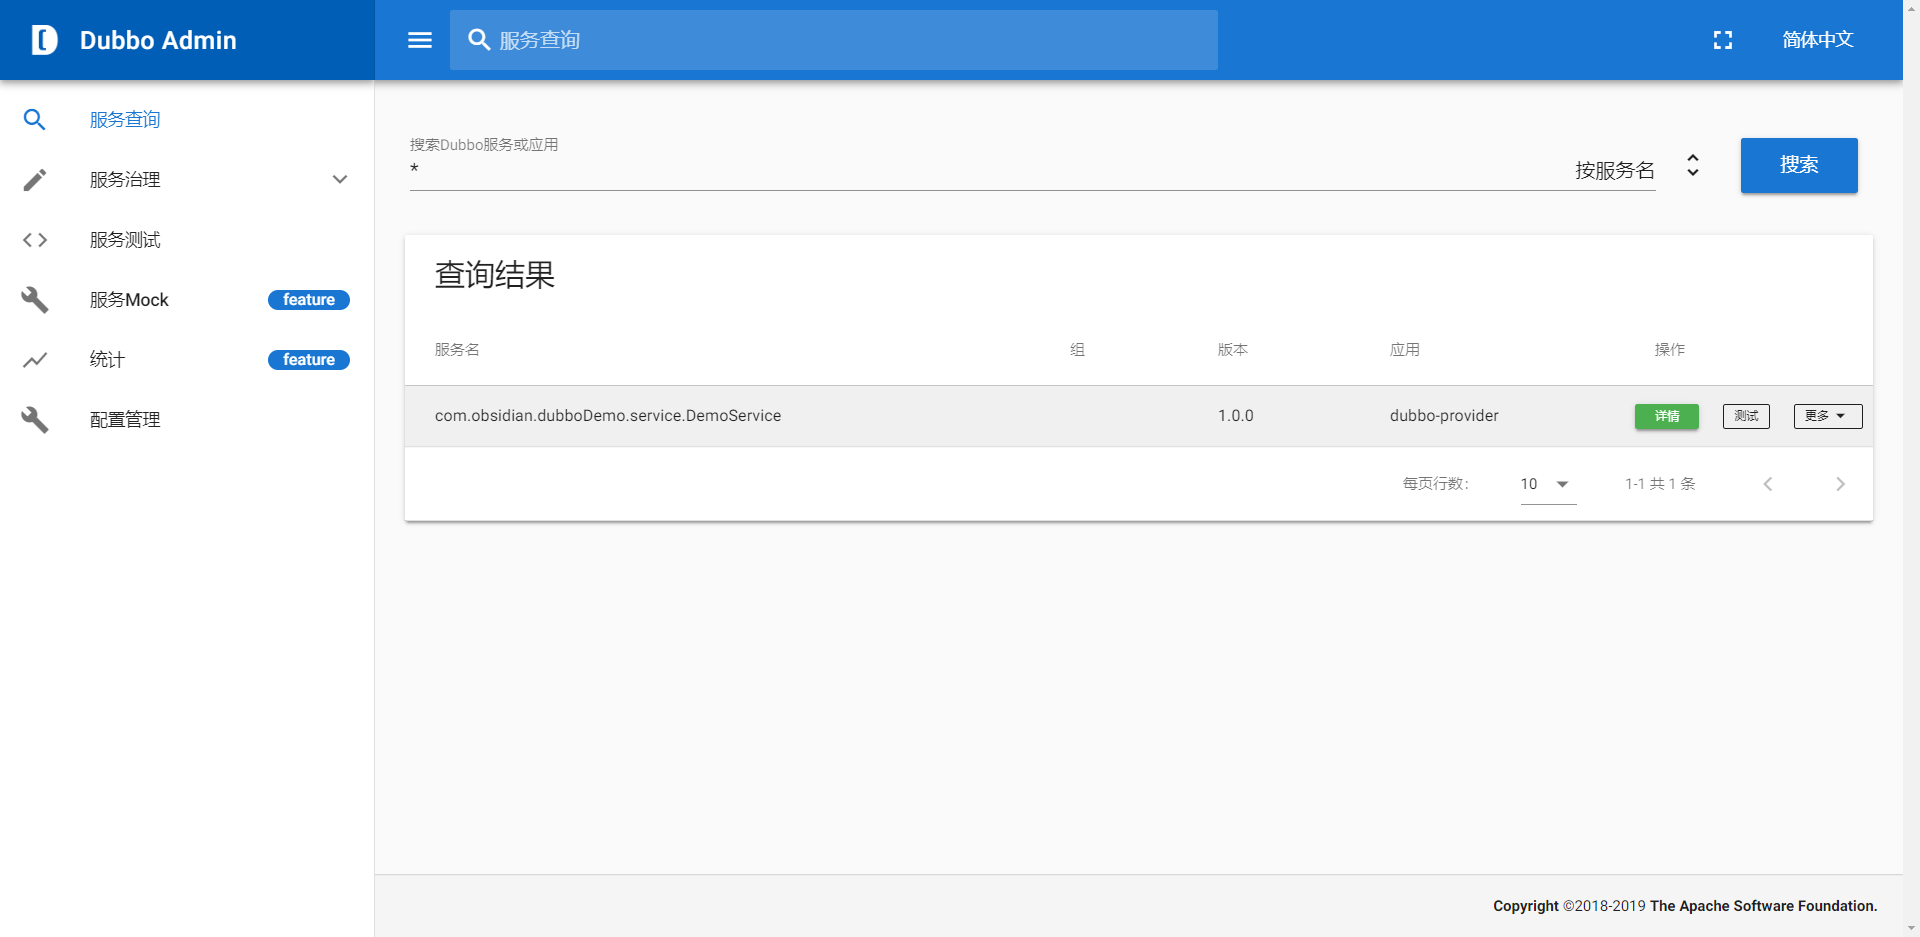
Task: Click the 查询结果 heading
Action: [x=495, y=275]
